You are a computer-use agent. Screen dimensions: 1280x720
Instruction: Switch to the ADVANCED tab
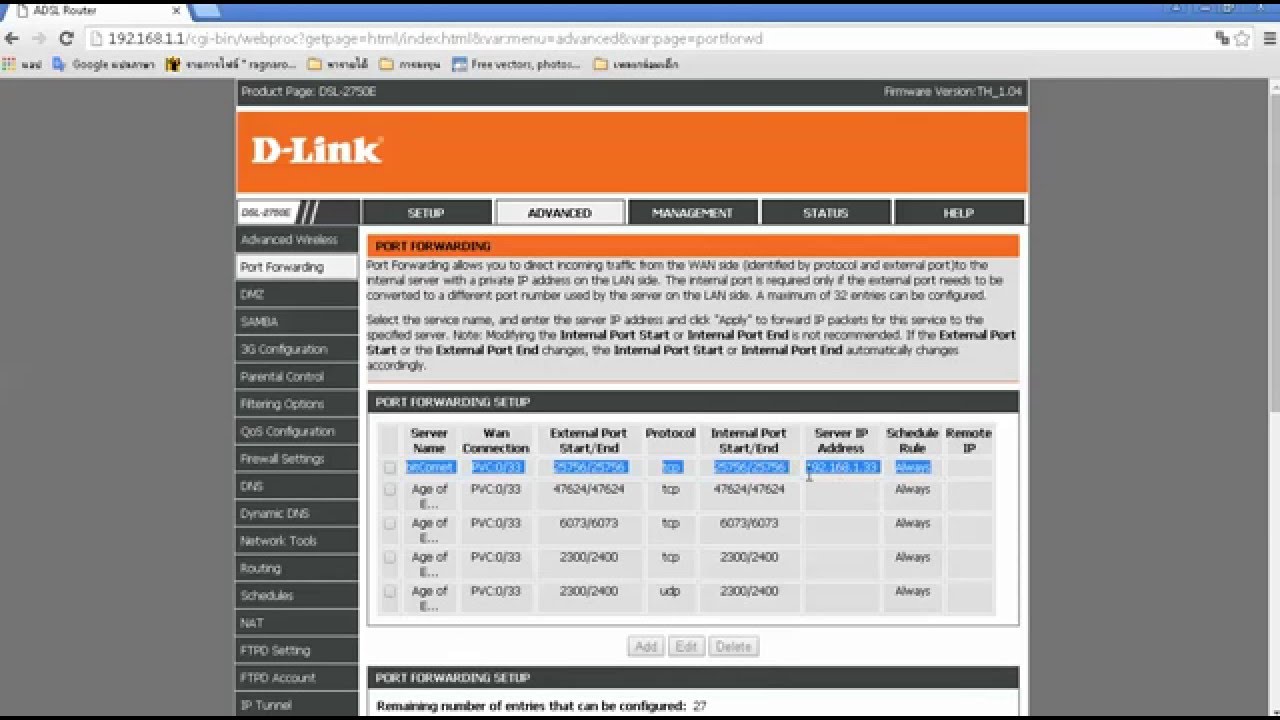point(560,212)
